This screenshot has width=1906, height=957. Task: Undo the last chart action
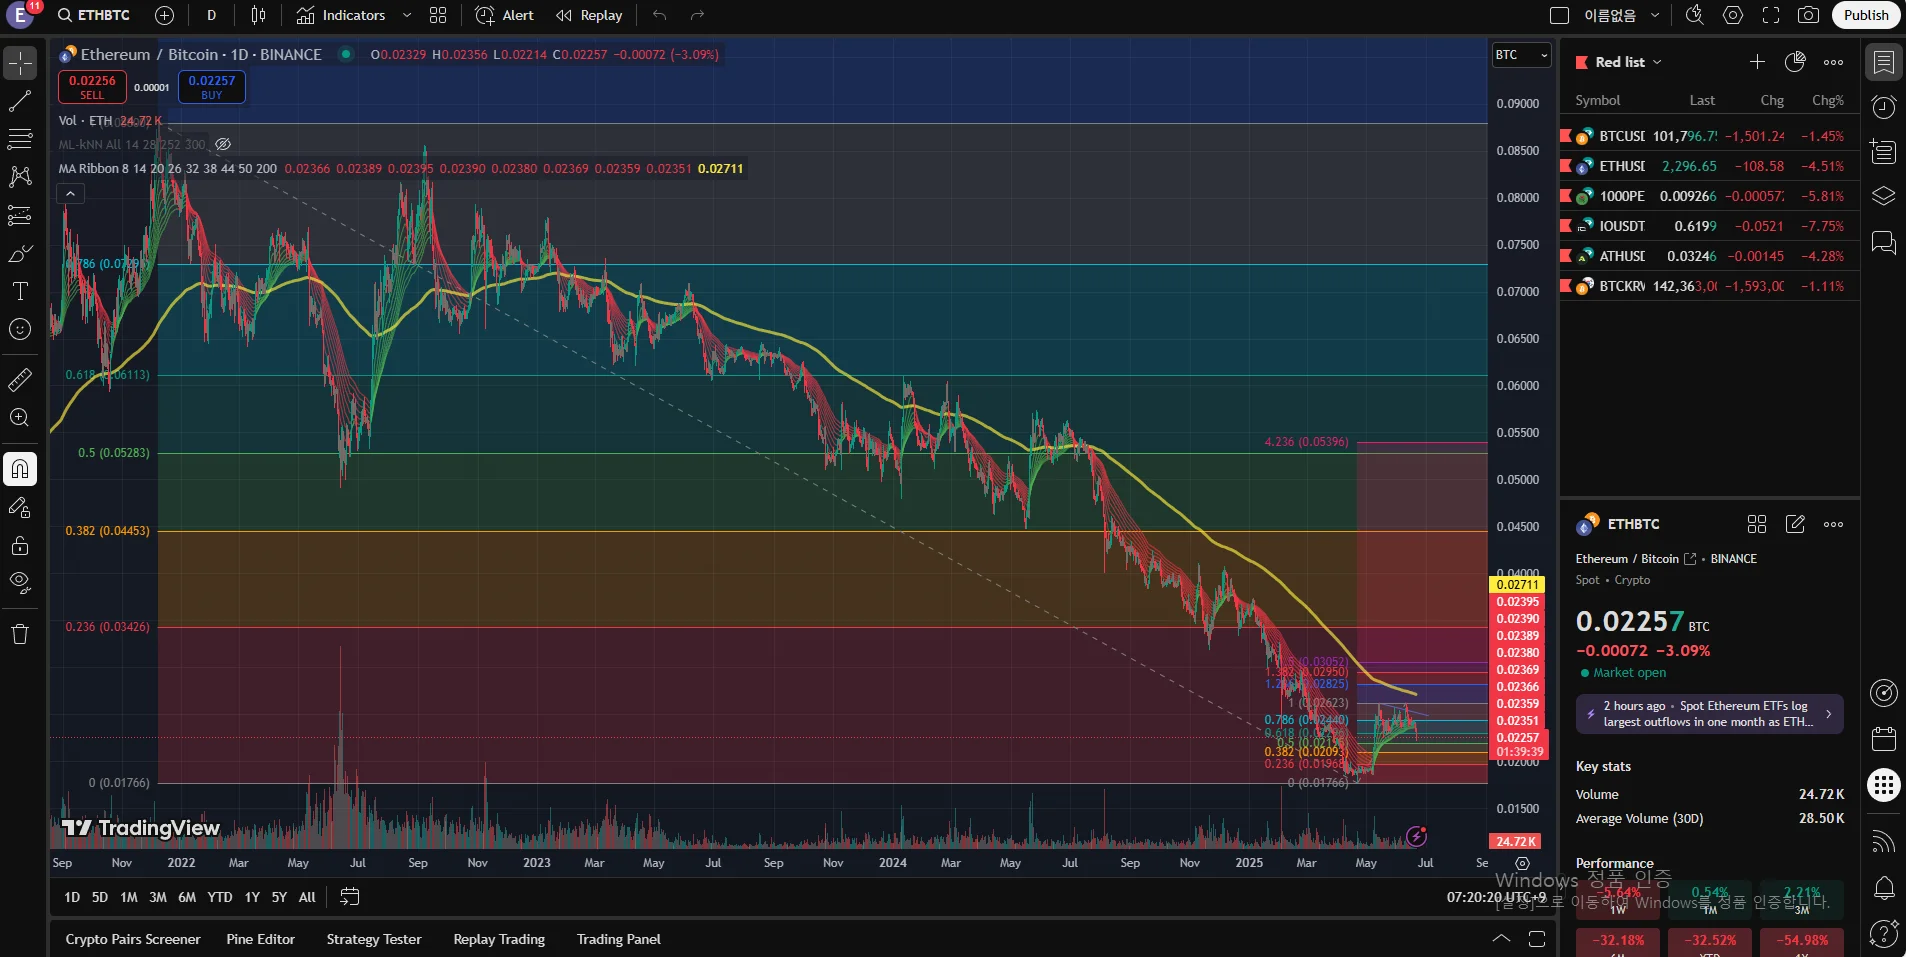tap(660, 15)
